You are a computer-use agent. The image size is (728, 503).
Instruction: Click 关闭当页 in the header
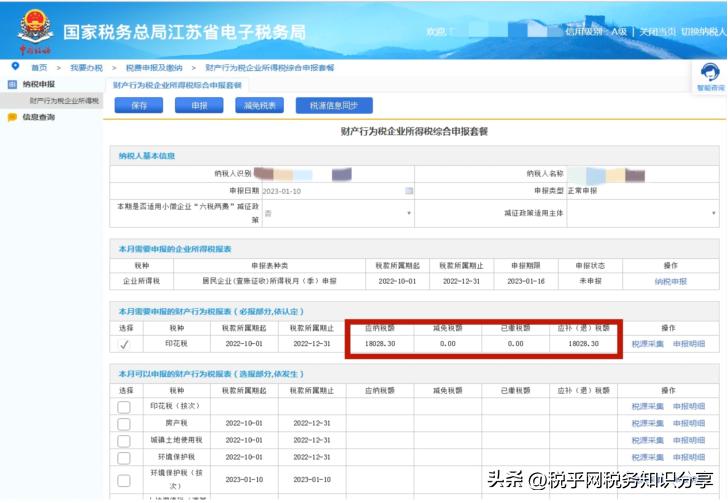click(x=657, y=32)
